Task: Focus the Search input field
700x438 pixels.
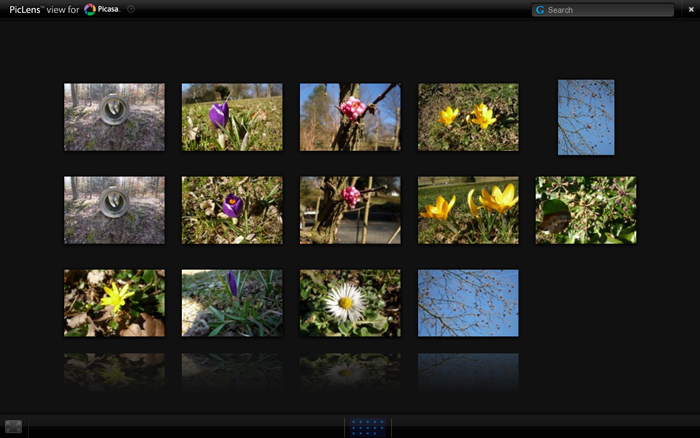Action: tap(608, 10)
